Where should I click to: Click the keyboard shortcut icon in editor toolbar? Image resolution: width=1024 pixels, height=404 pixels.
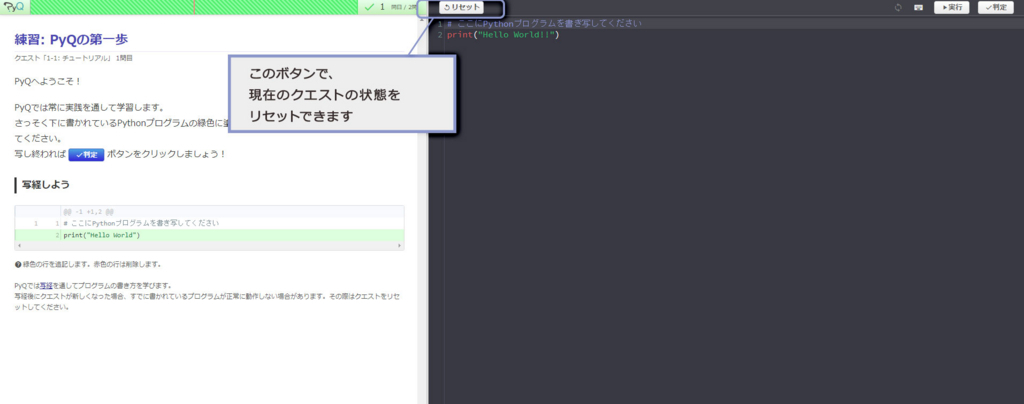tap(918, 8)
